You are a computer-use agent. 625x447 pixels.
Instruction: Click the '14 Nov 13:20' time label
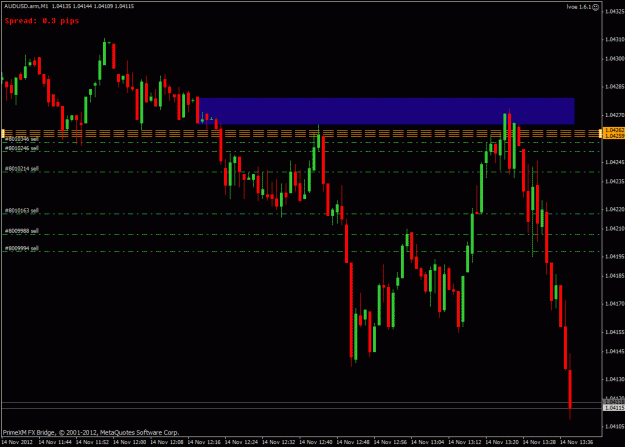point(502,442)
